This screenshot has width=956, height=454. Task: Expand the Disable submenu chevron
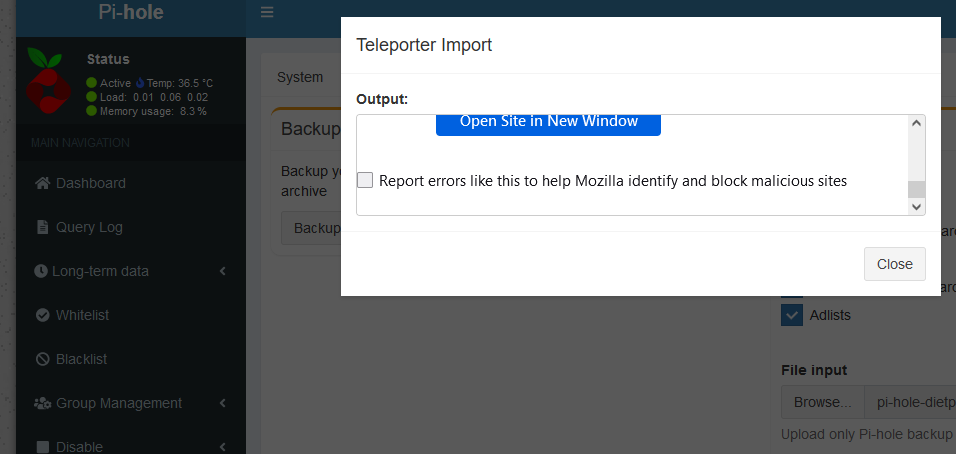[223, 447]
